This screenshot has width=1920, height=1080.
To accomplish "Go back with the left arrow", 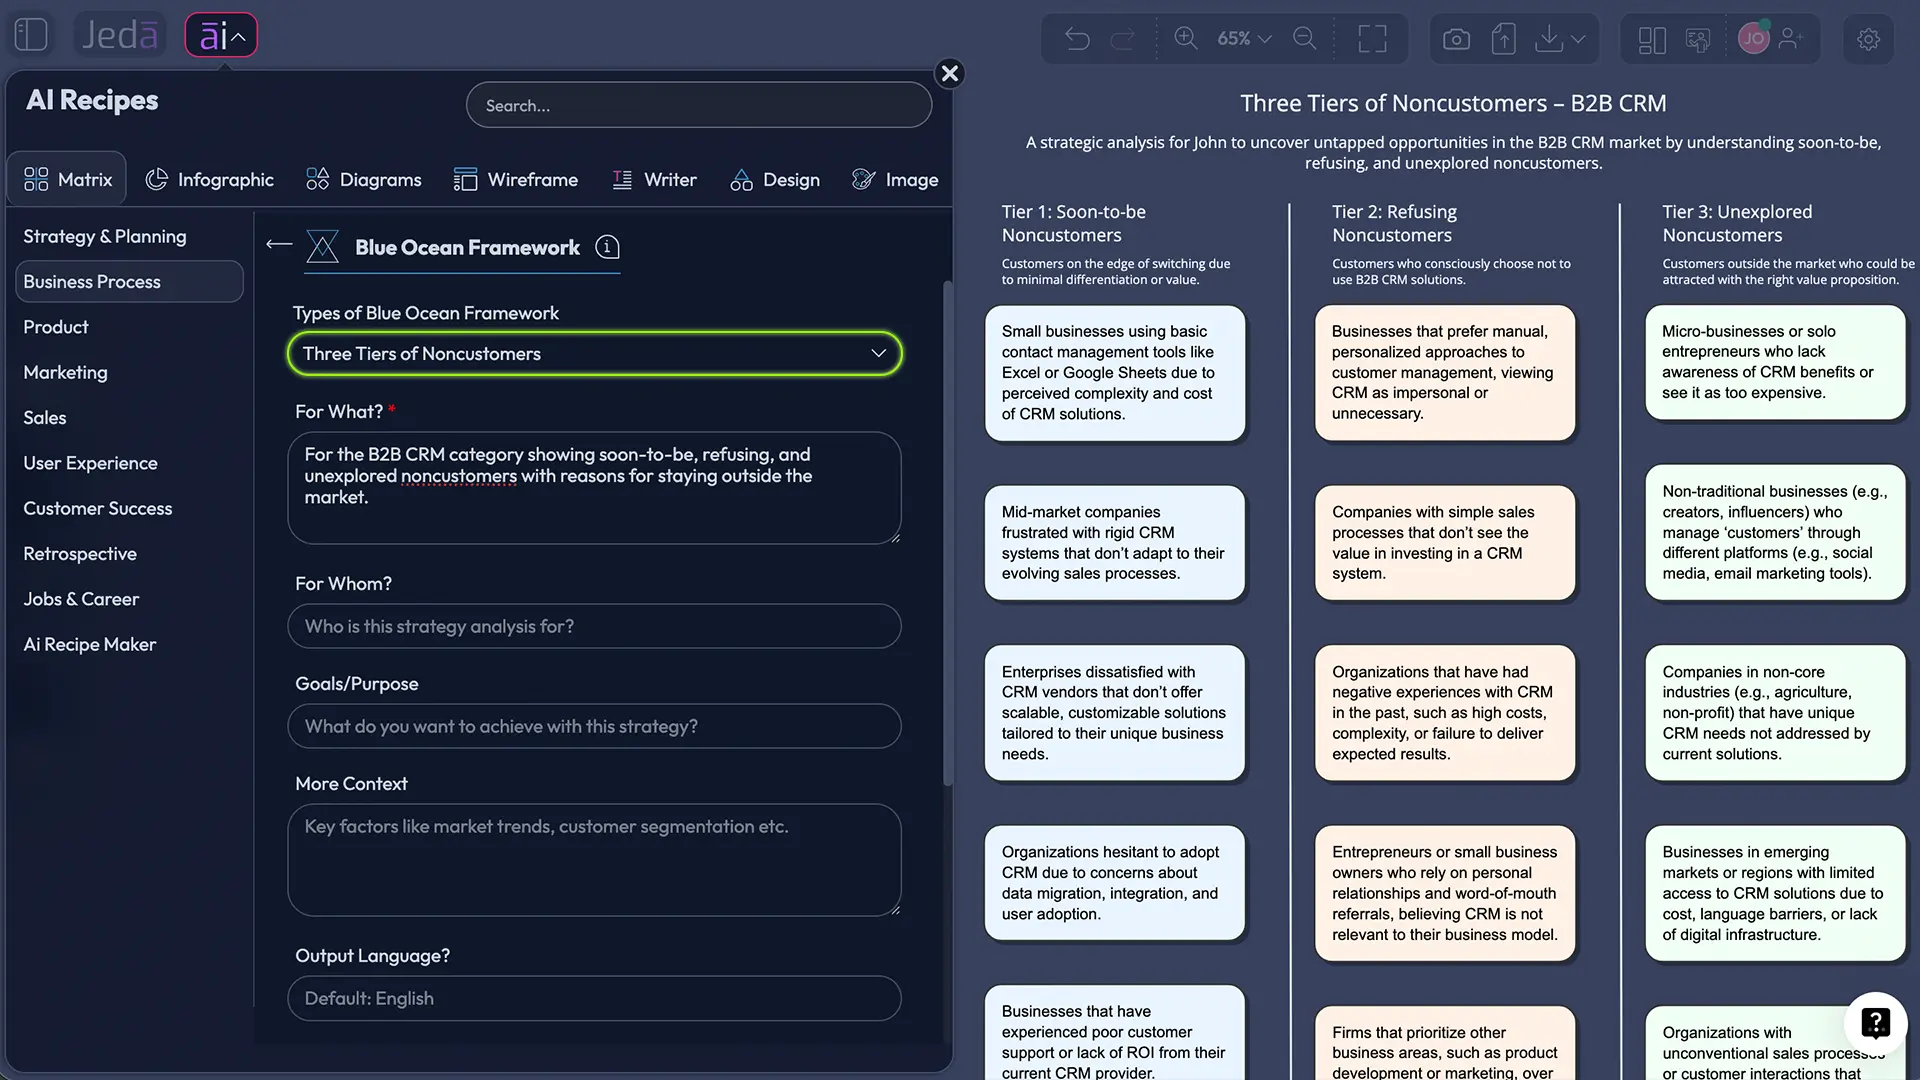I will pyautogui.click(x=279, y=244).
